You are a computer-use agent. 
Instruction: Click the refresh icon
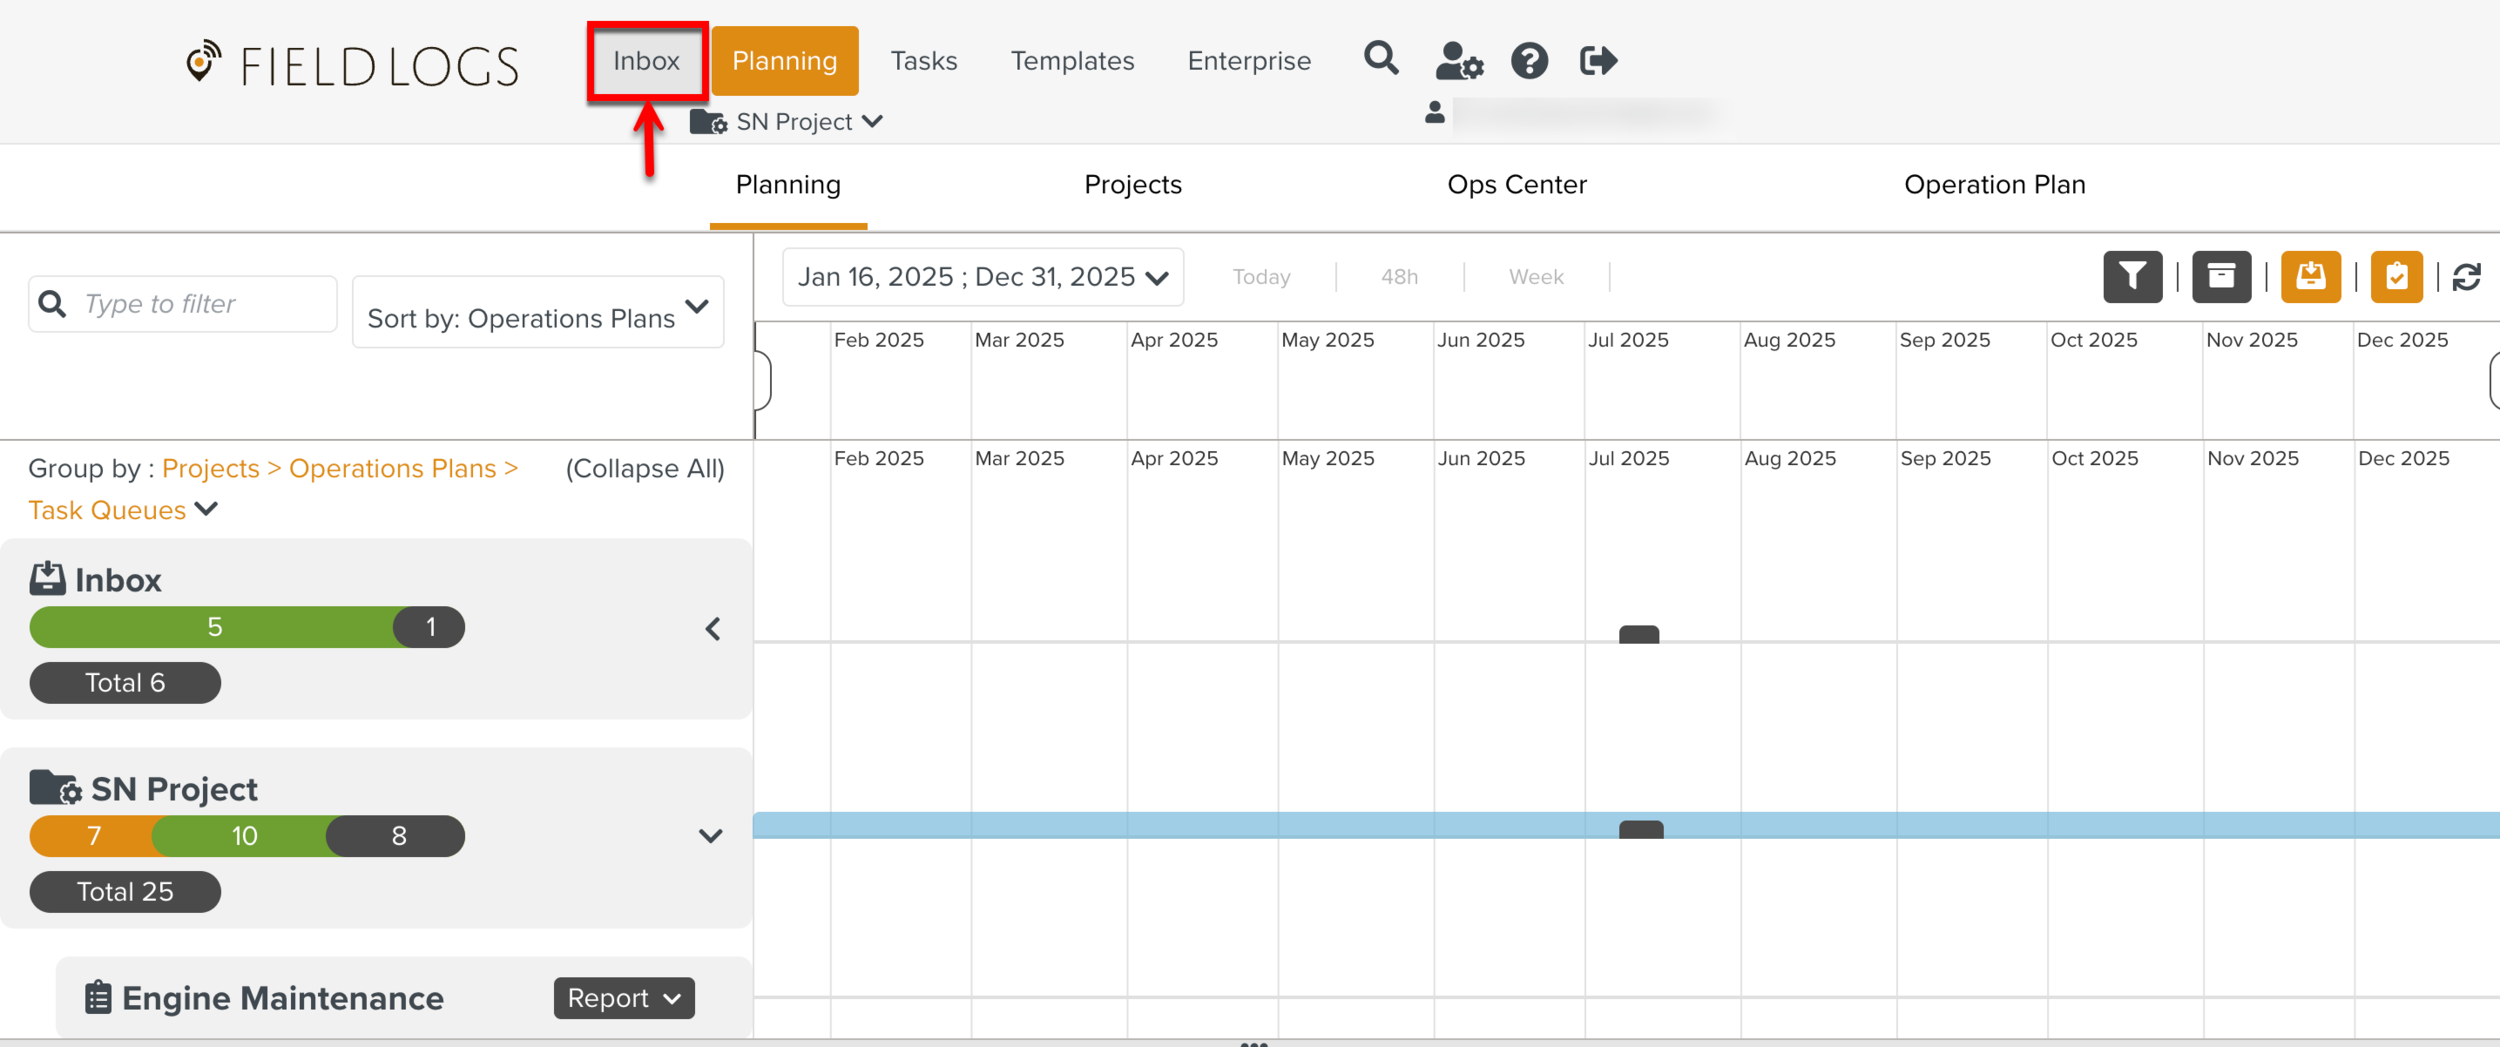coord(2467,277)
